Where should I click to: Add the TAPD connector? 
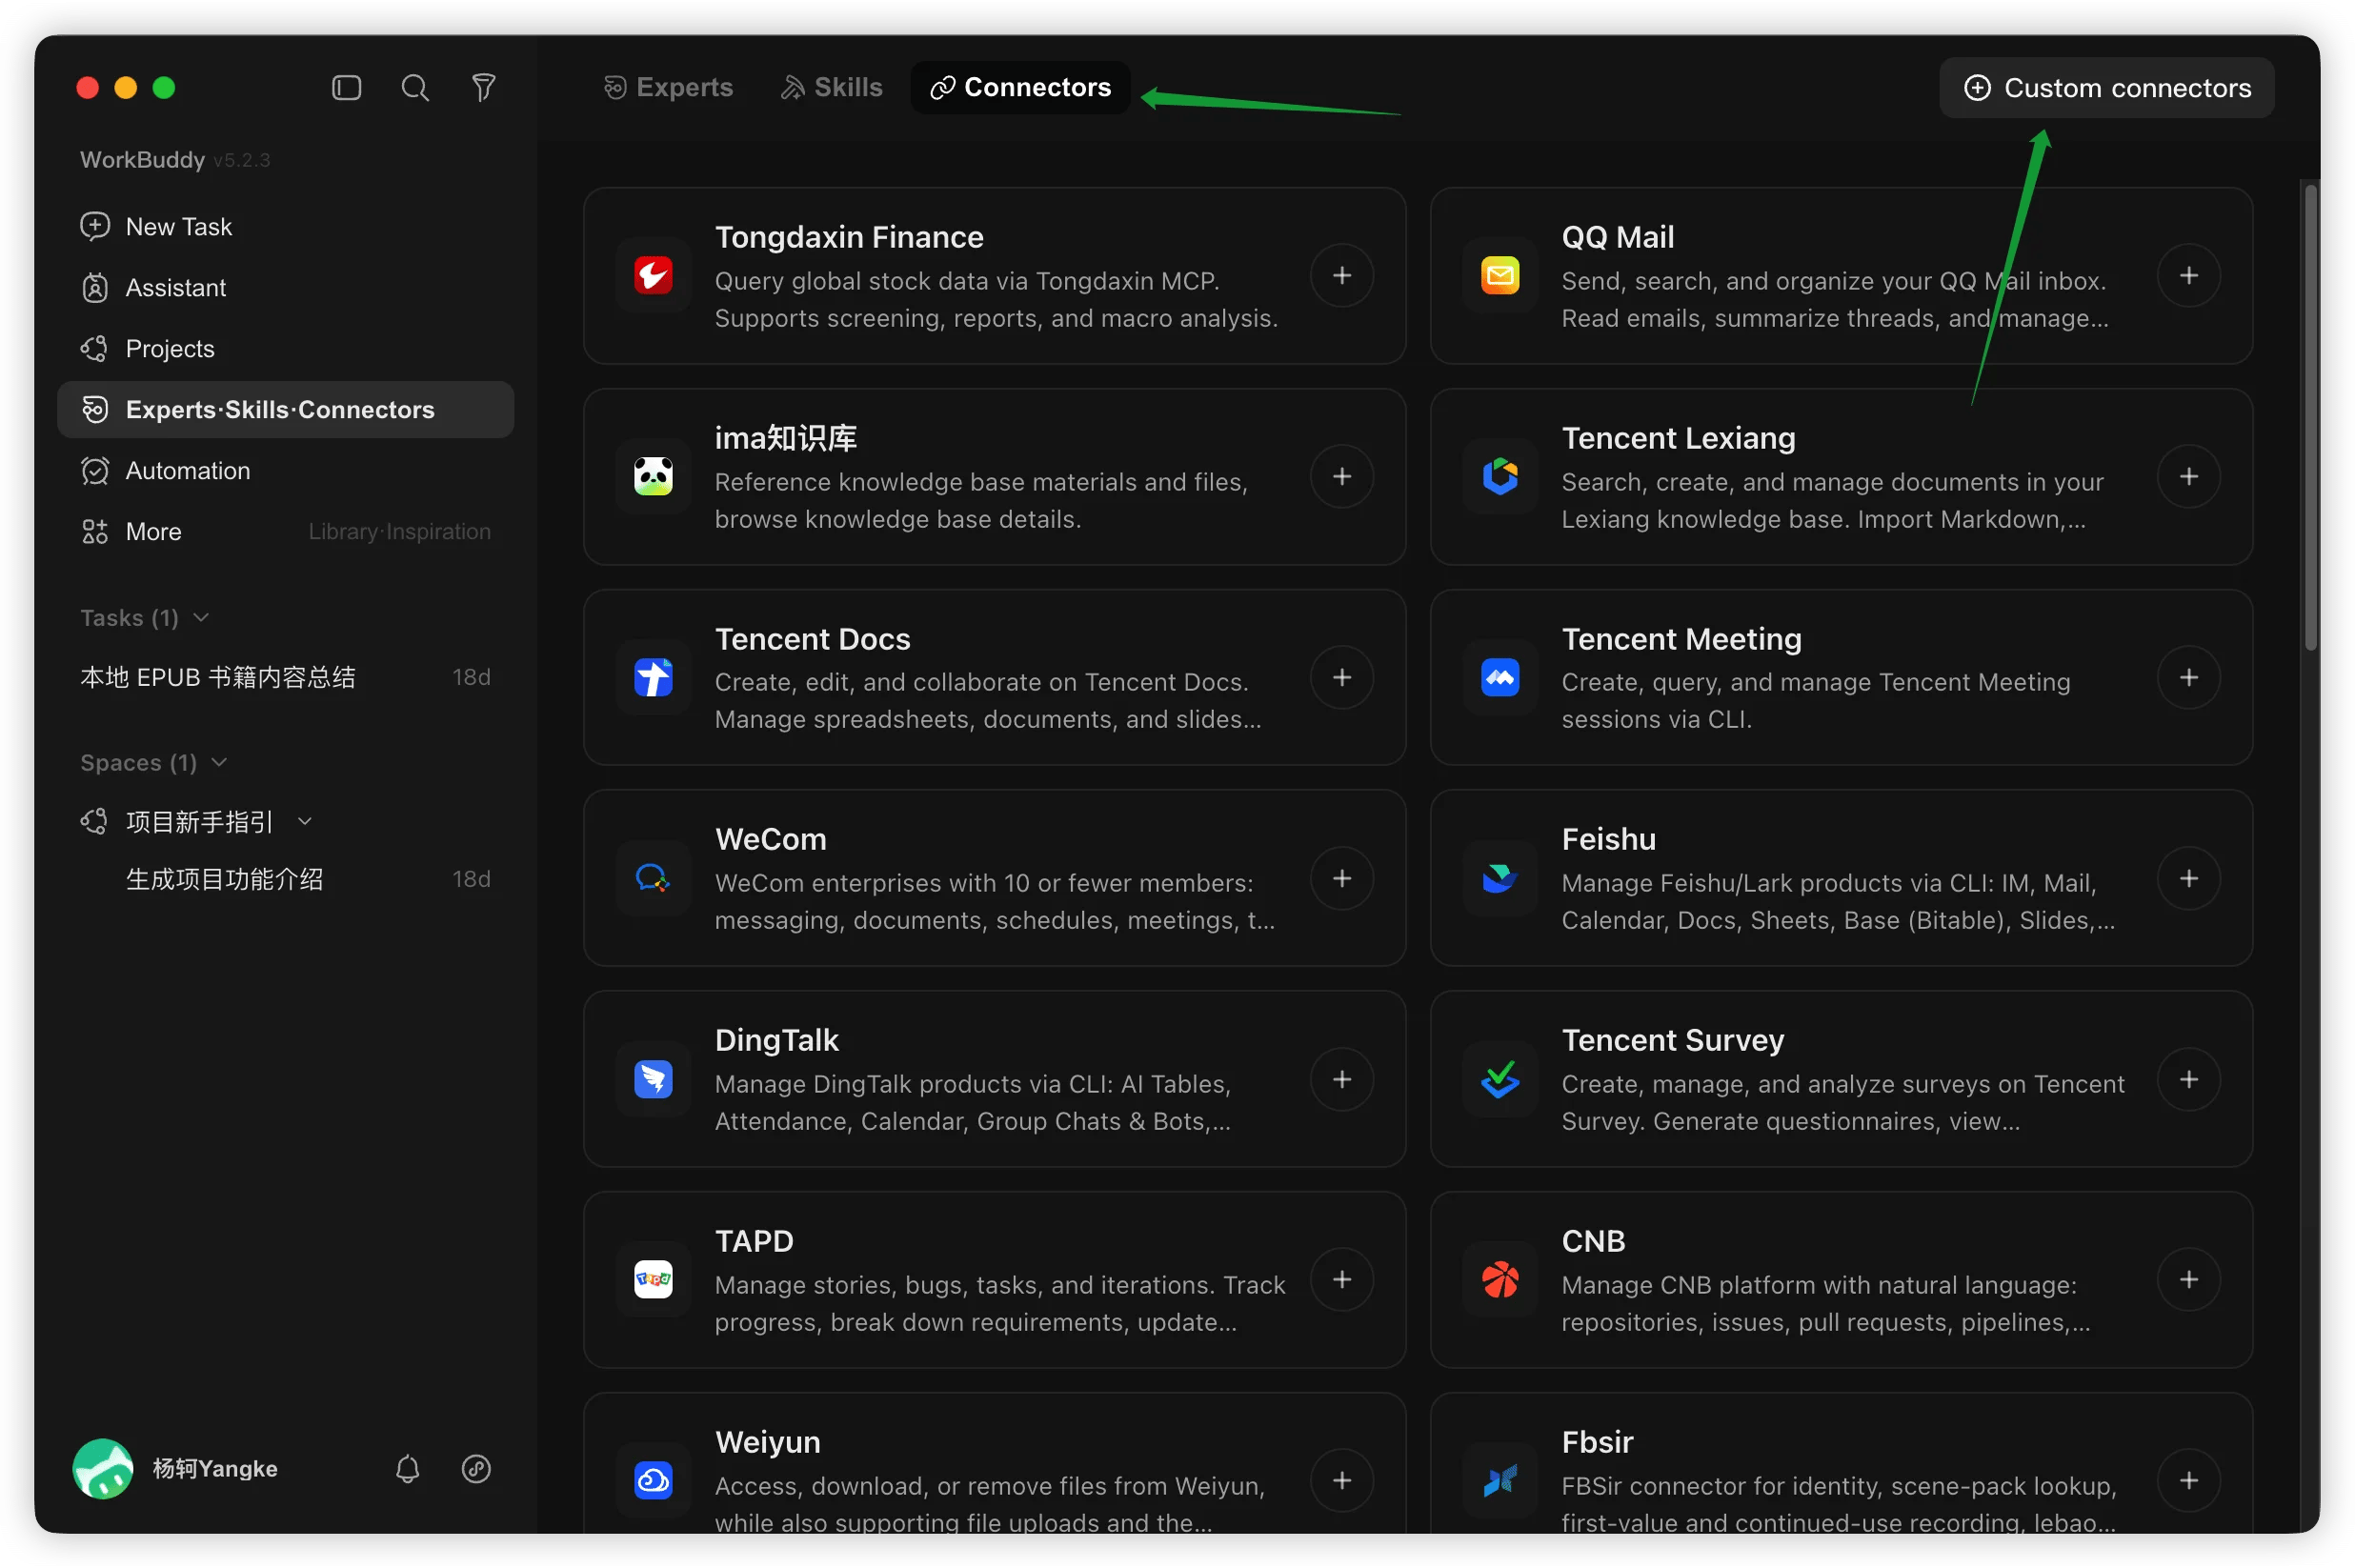tap(1342, 1279)
